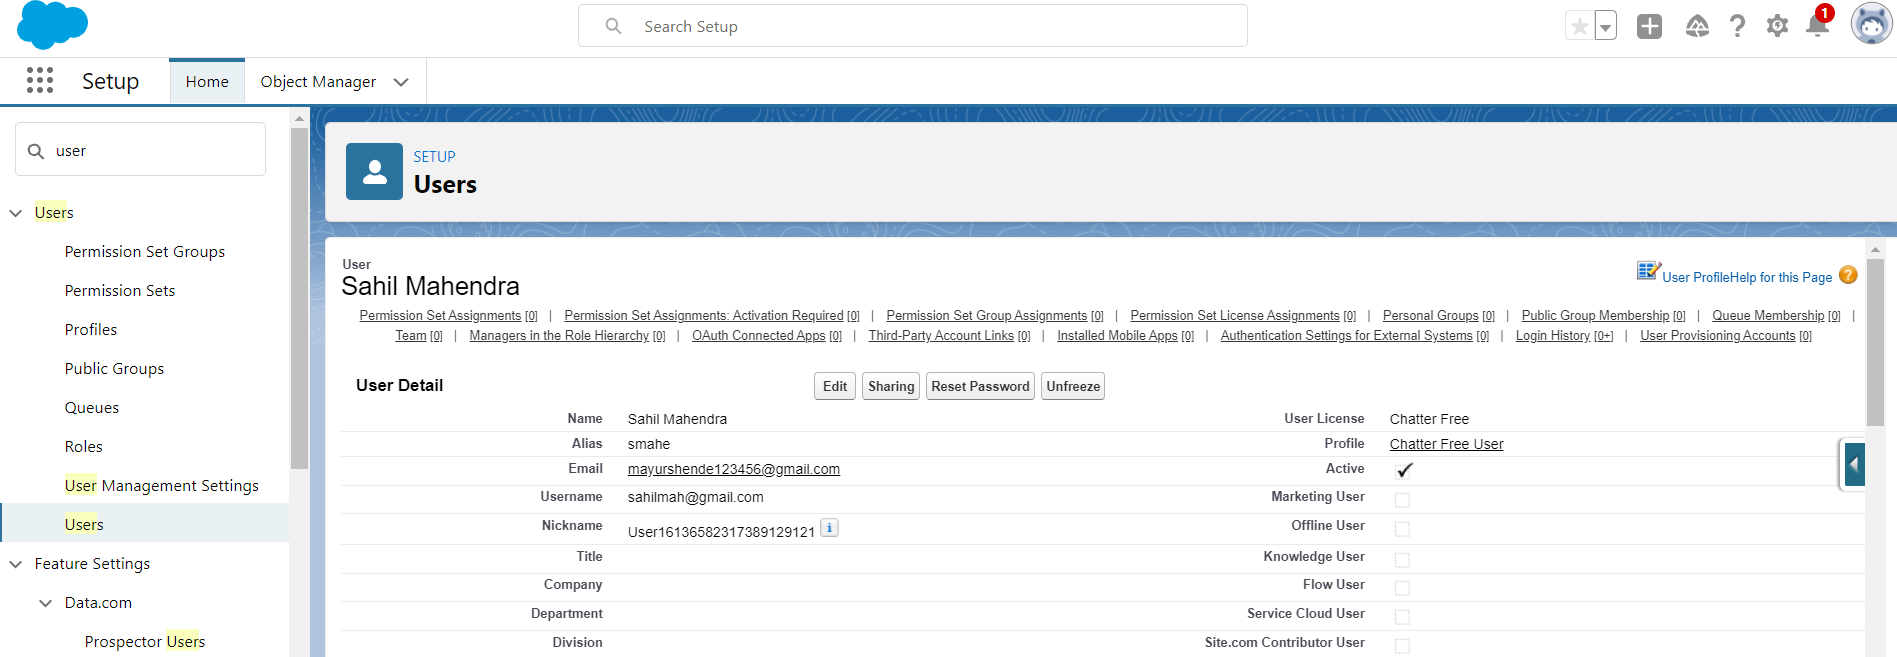The height and width of the screenshot is (657, 1897).
Task: Click the Salesforce cloud logo
Action: click(x=52, y=25)
